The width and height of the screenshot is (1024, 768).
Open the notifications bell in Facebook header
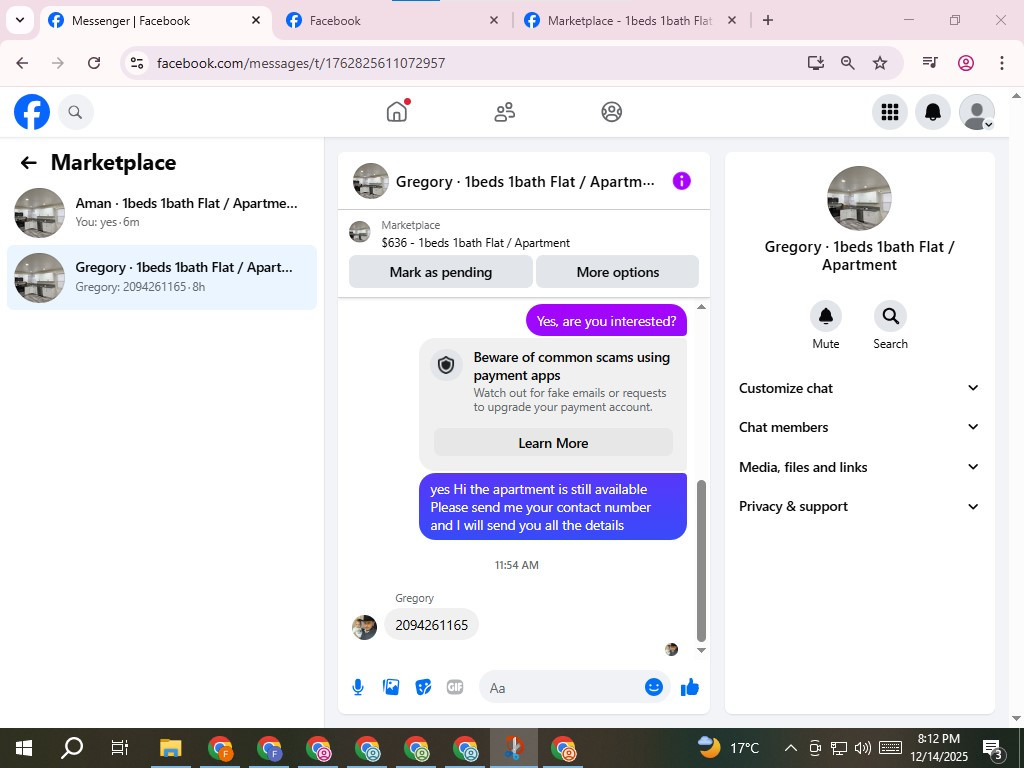[x=933, y=112]
